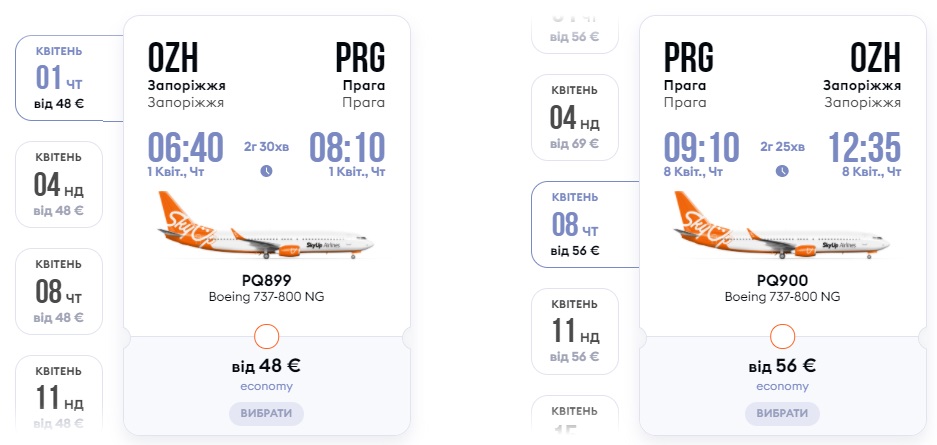
Task: Select return date 08 чт from 56 €
Action: coord(575,224)
